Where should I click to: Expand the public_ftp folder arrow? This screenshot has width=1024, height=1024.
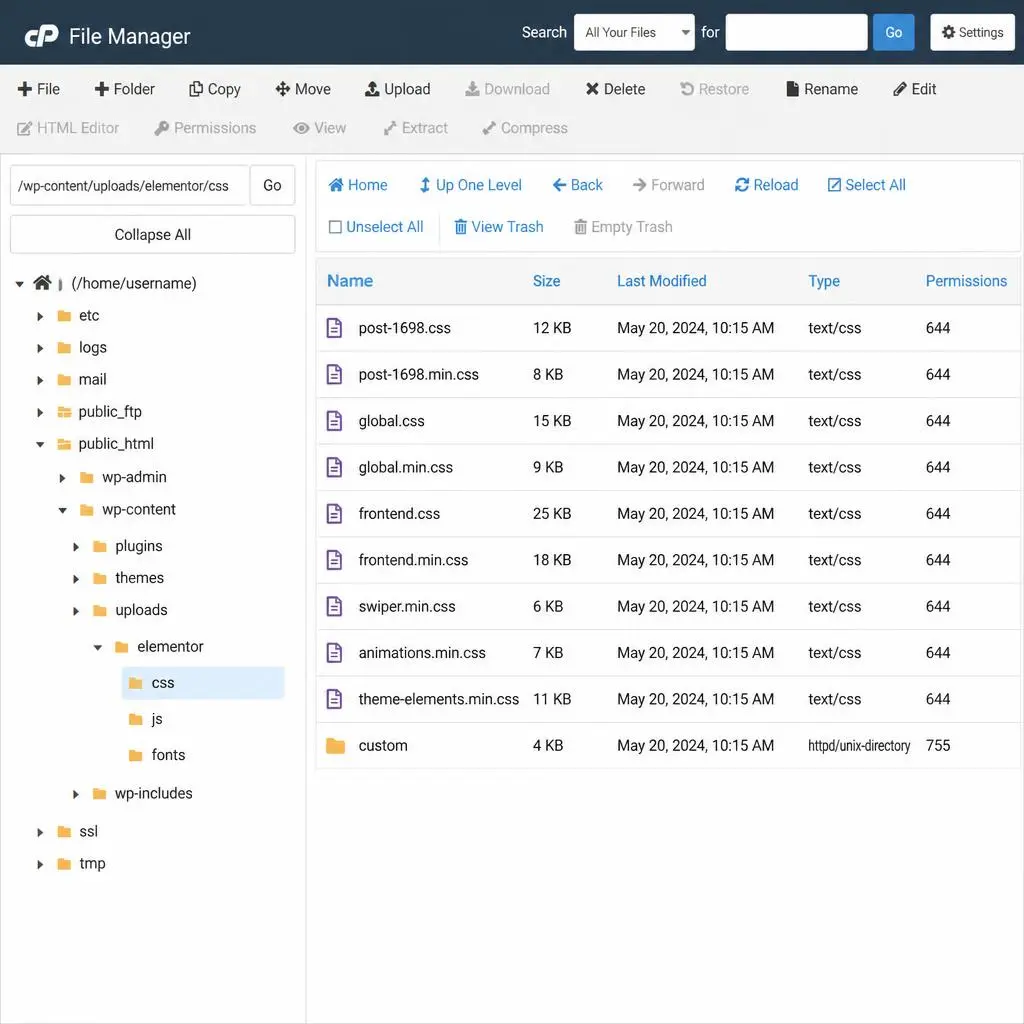[40, 412]
